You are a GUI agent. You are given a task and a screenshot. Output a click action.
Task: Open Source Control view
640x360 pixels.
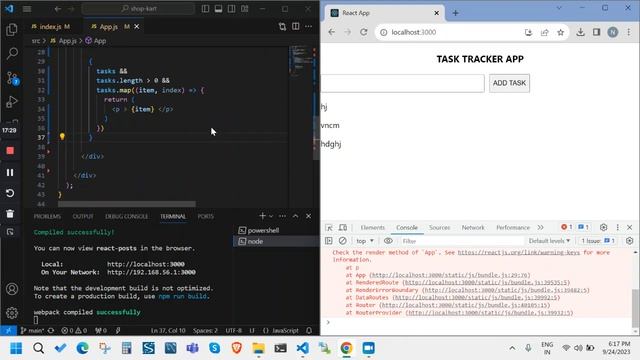(12, 78)
